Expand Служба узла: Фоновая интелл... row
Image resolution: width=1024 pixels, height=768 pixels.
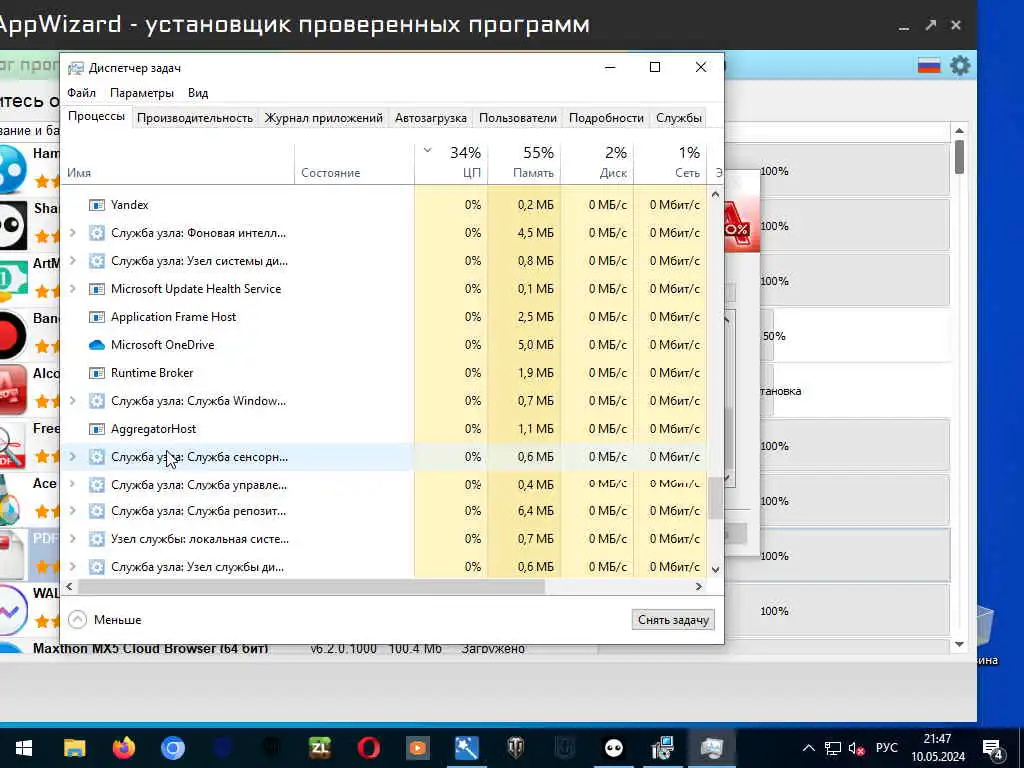click(73, 232)
